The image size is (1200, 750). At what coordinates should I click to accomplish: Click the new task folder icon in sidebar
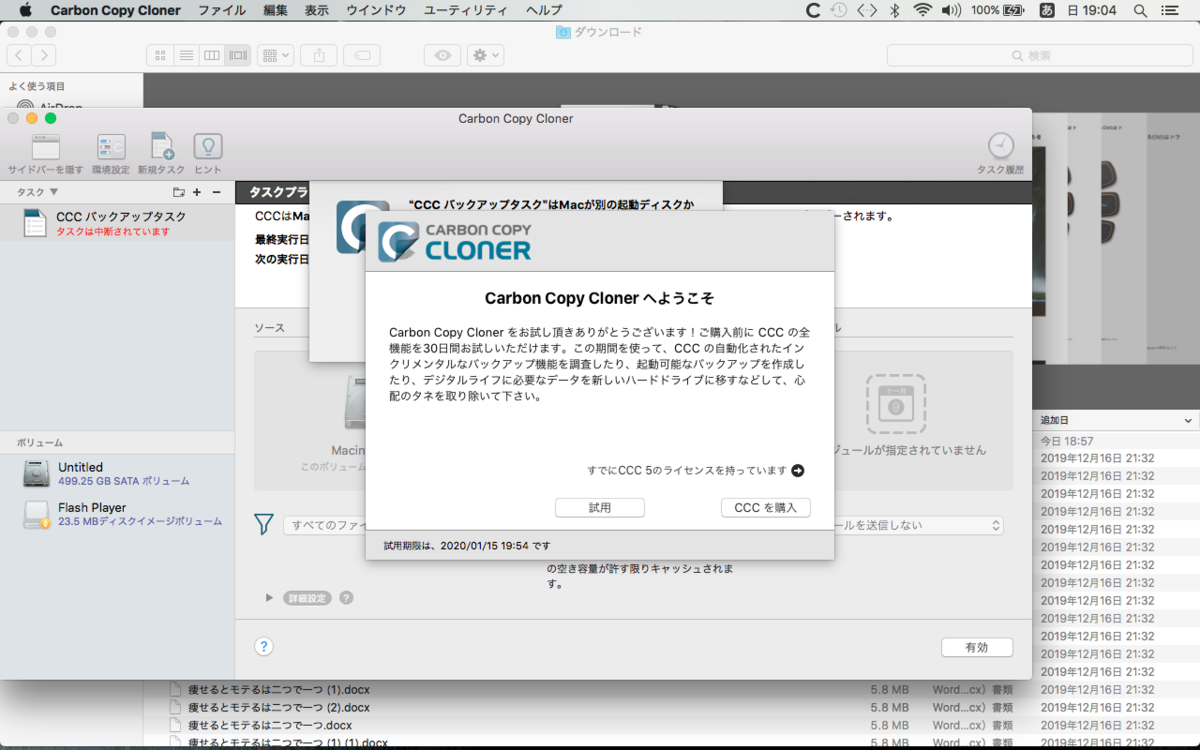pos(179,192)
